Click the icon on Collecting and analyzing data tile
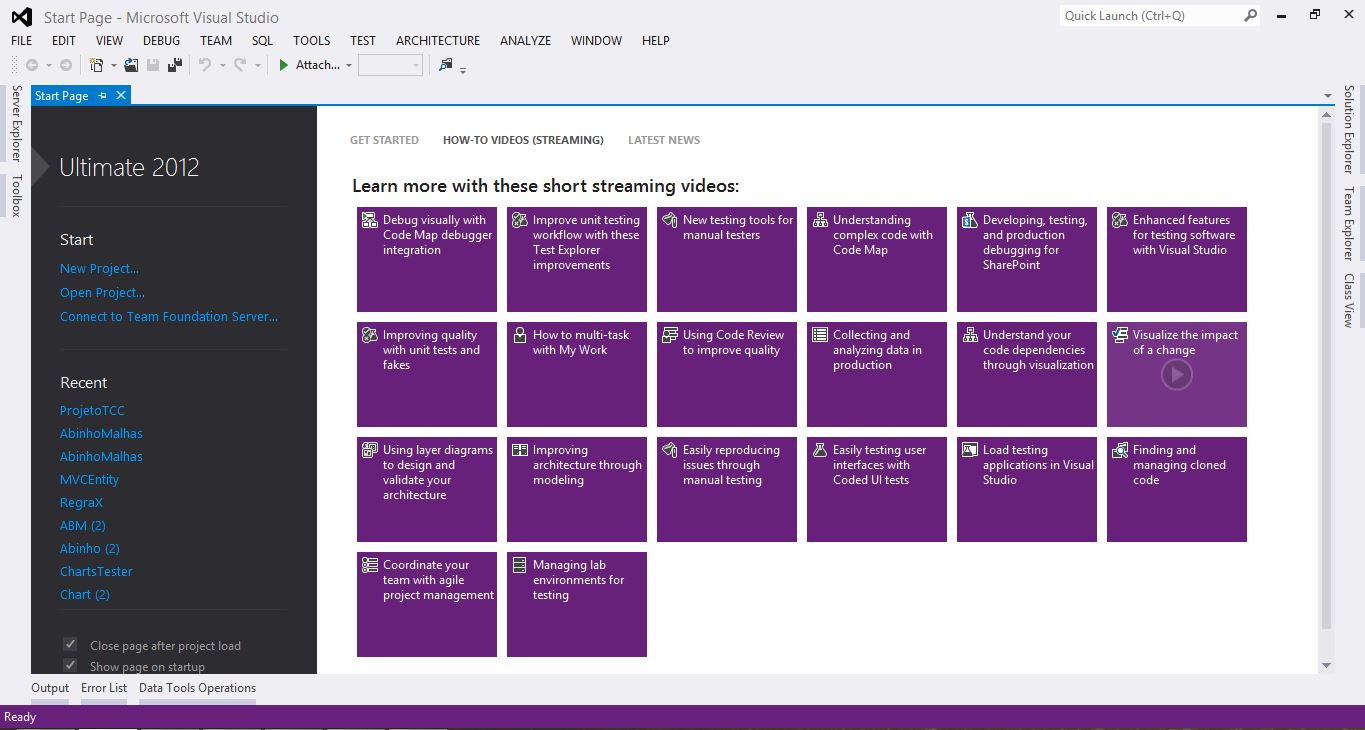The height and width of the screenshot is (730, 1365). (820, 335)
